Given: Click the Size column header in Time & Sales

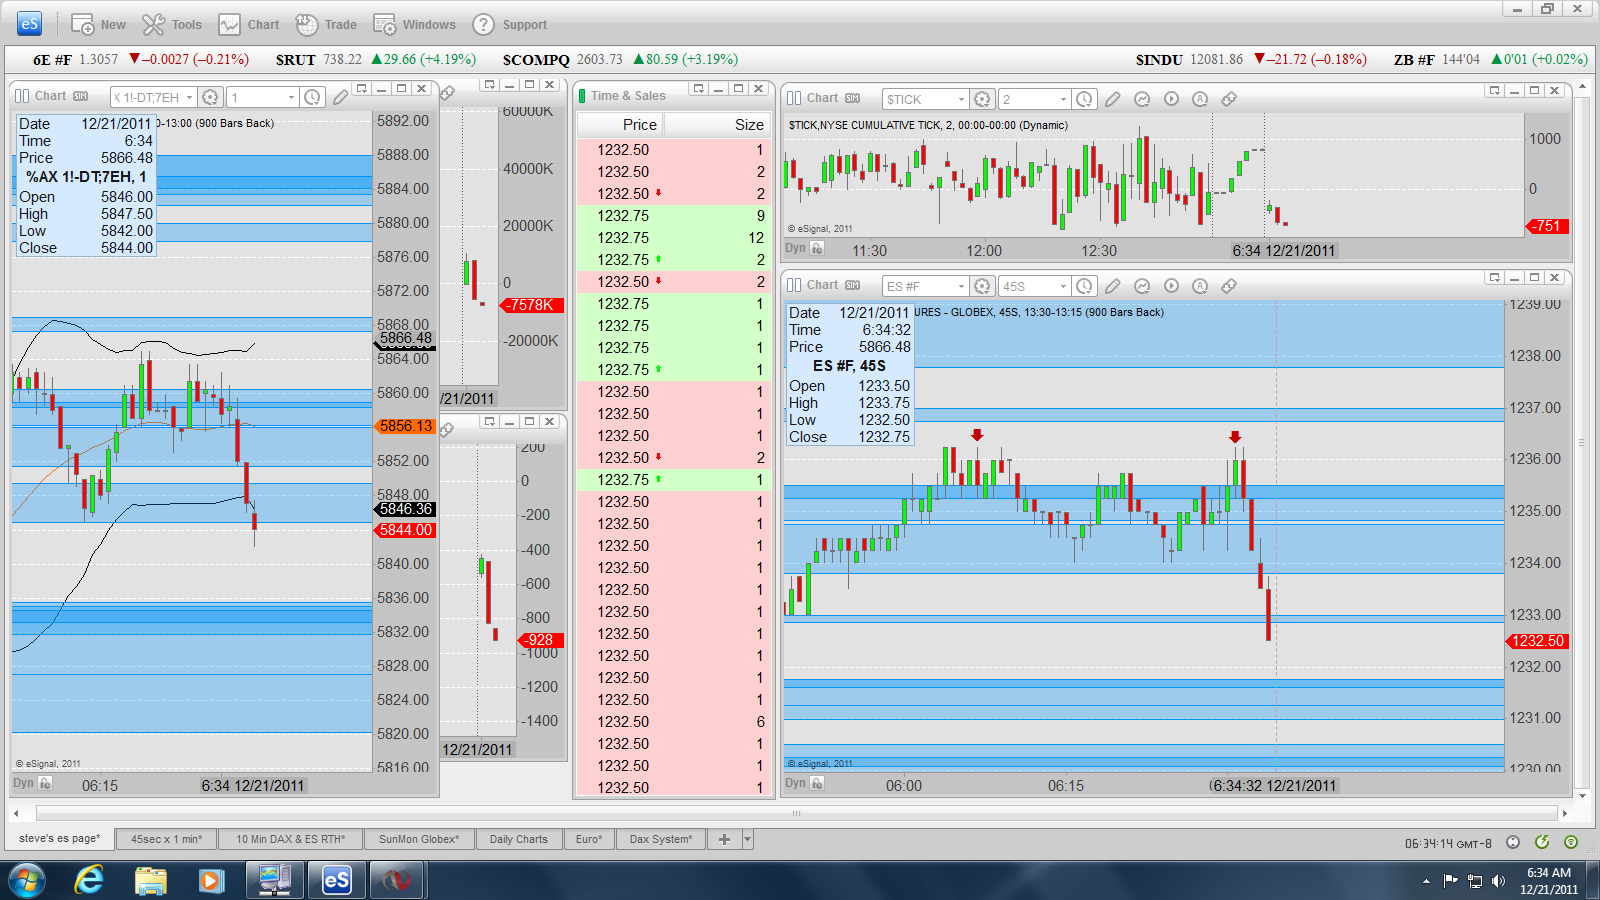Looking at the screenshot, I should point(716,125).
